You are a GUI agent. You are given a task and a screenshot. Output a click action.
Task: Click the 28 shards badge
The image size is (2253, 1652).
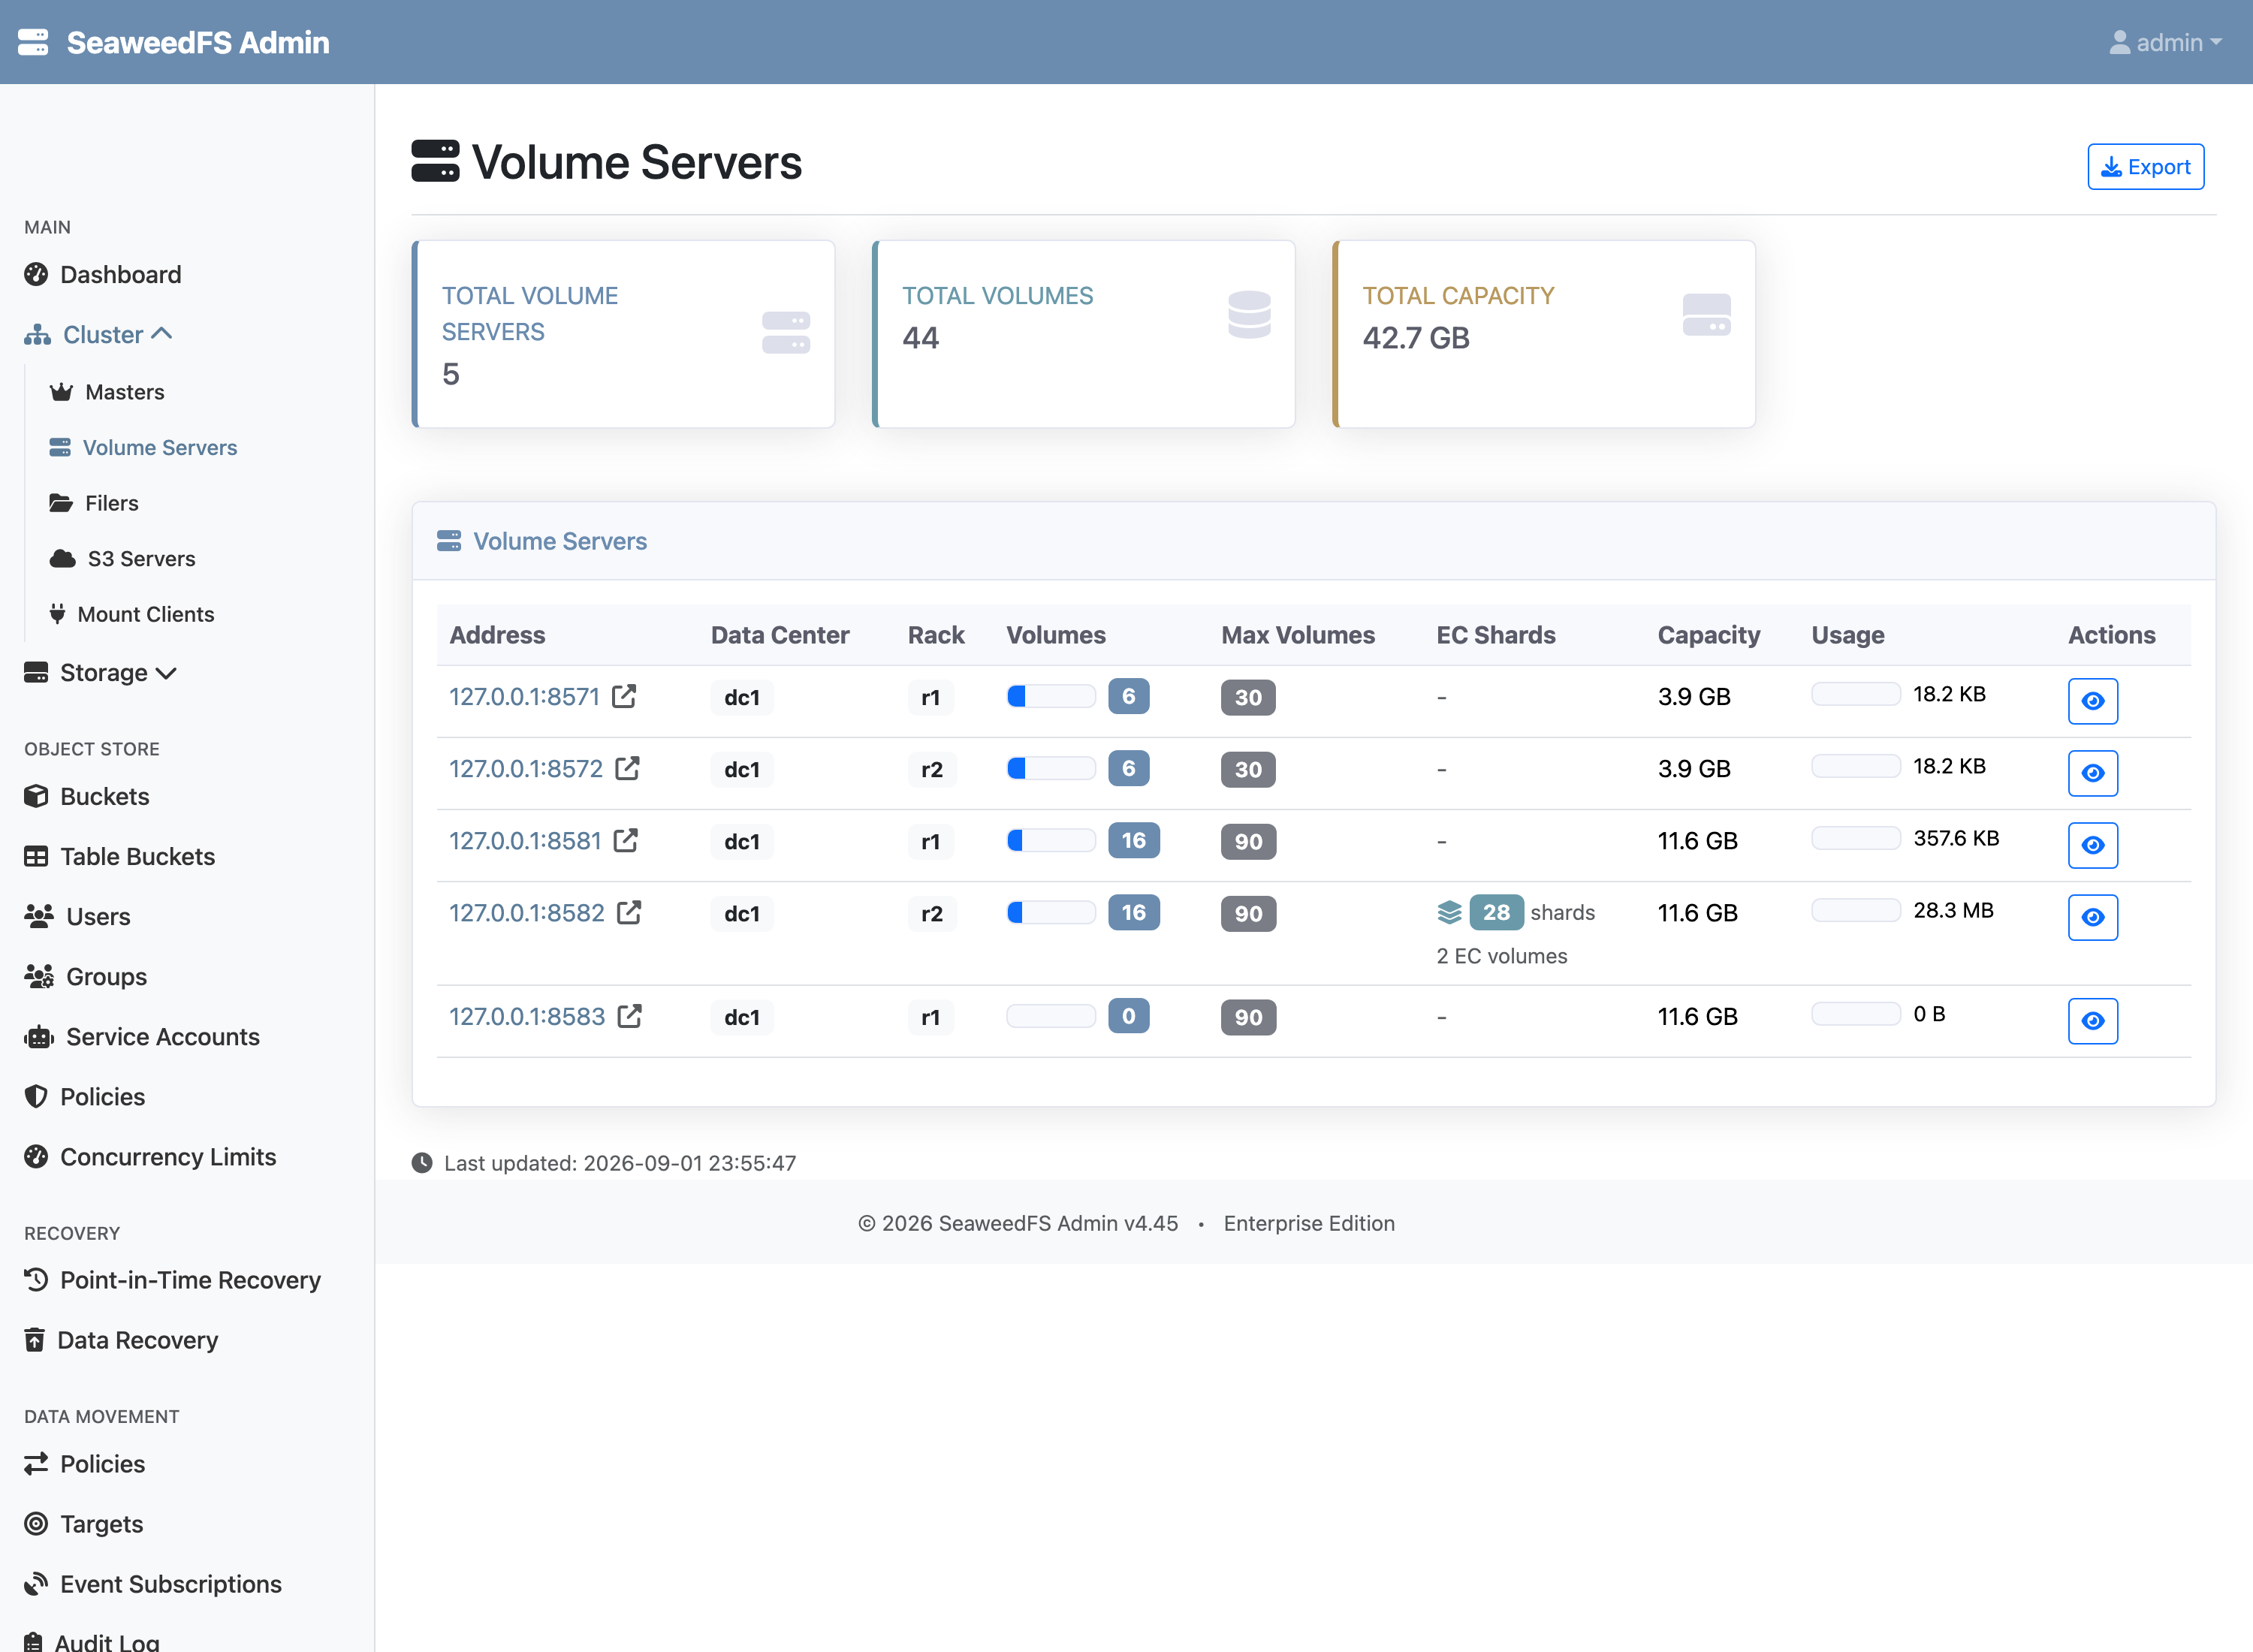point(1496,912)
